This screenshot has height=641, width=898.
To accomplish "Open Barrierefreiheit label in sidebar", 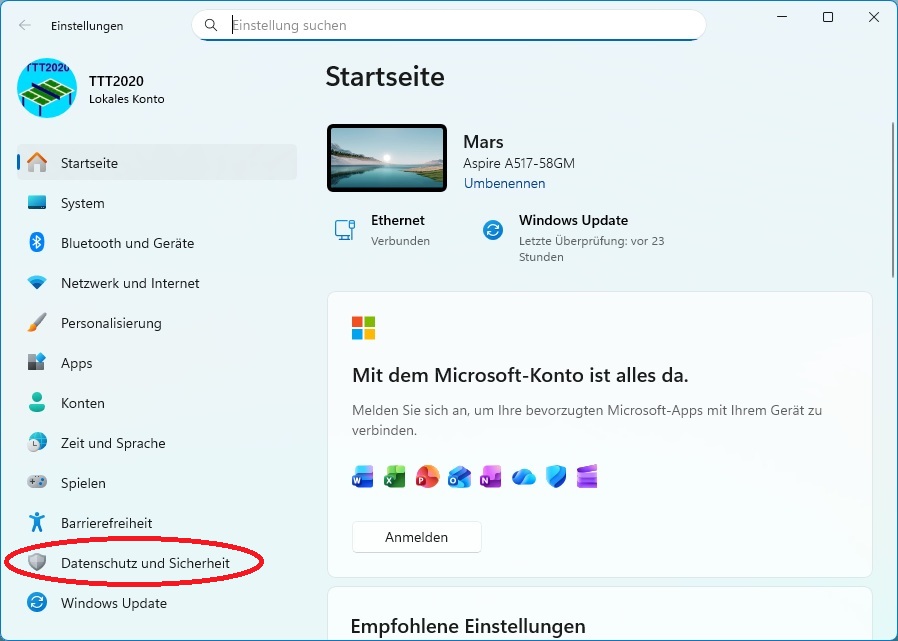I will (x=107, y=522).
